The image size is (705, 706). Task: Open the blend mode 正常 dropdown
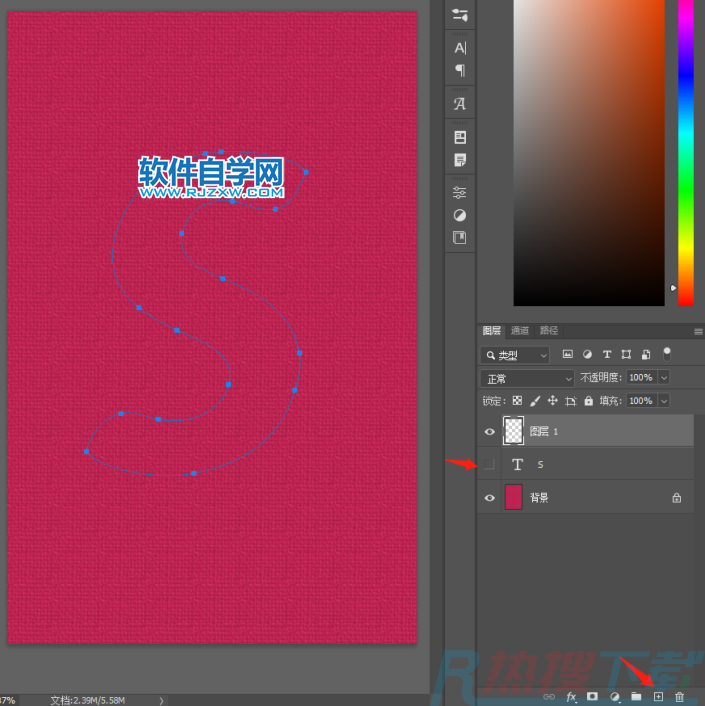(x=527, y=378)
